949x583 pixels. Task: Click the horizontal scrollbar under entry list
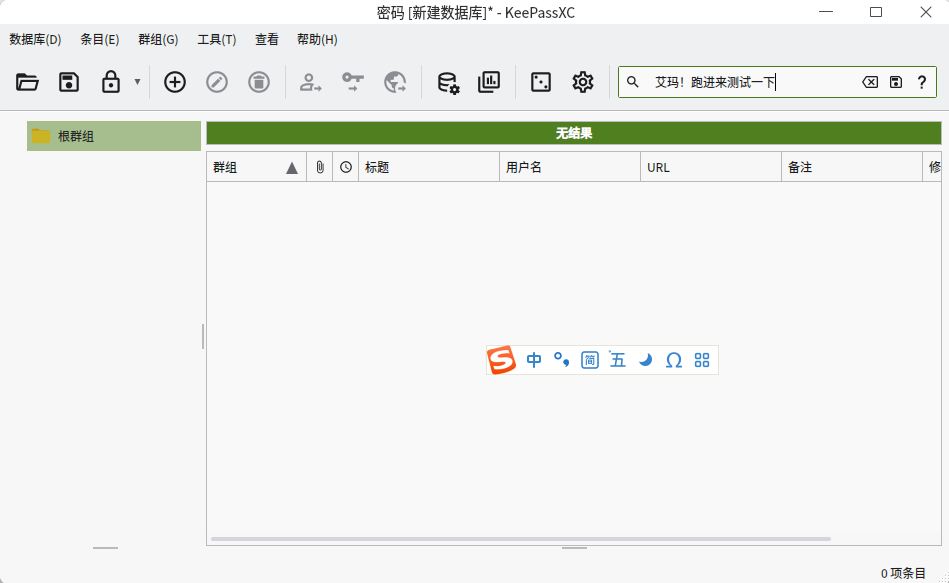coord(520,539)
